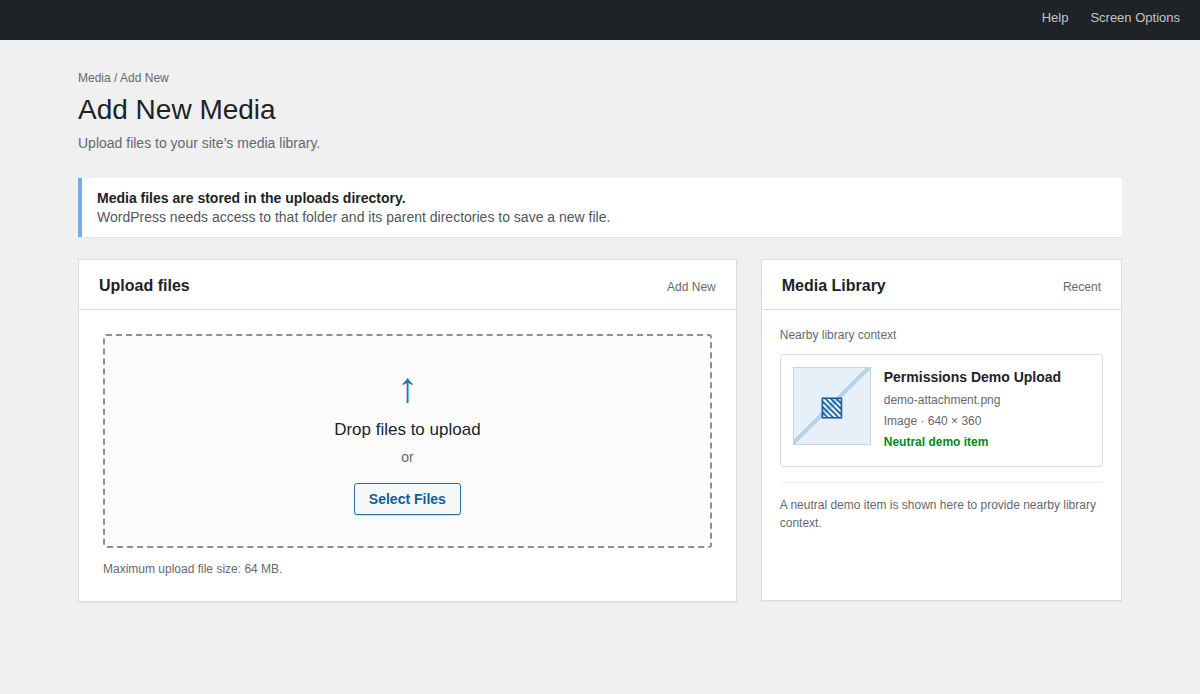Click the Media / Add New breadcrumb
1200x694 pixels.
click(x=124, y=78)
